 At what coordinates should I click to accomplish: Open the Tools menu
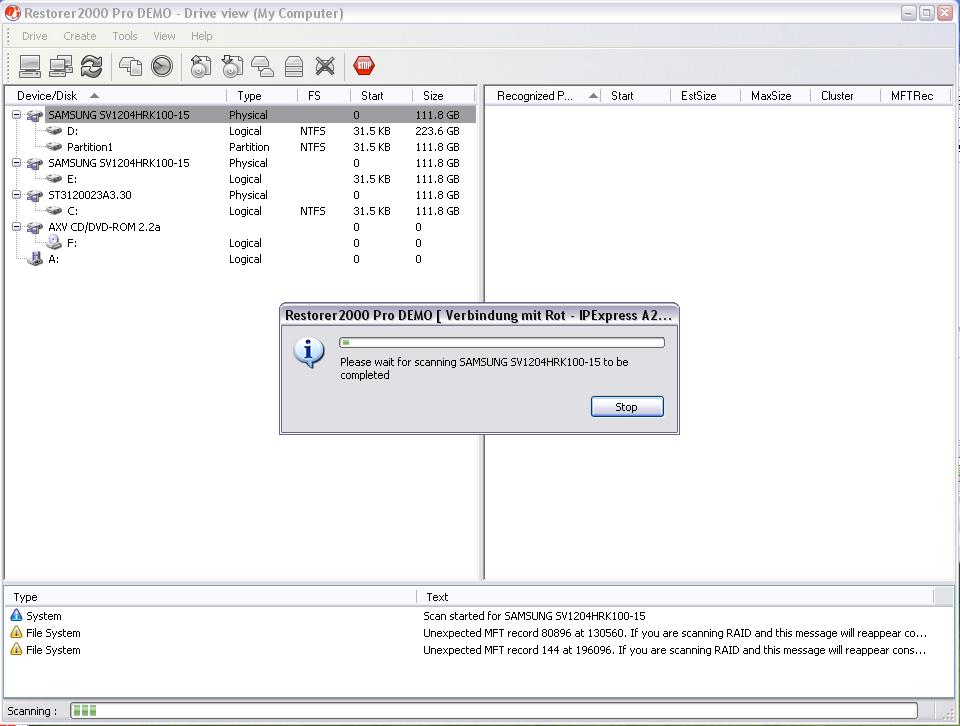pyautogui.click(x=125, y=36)
